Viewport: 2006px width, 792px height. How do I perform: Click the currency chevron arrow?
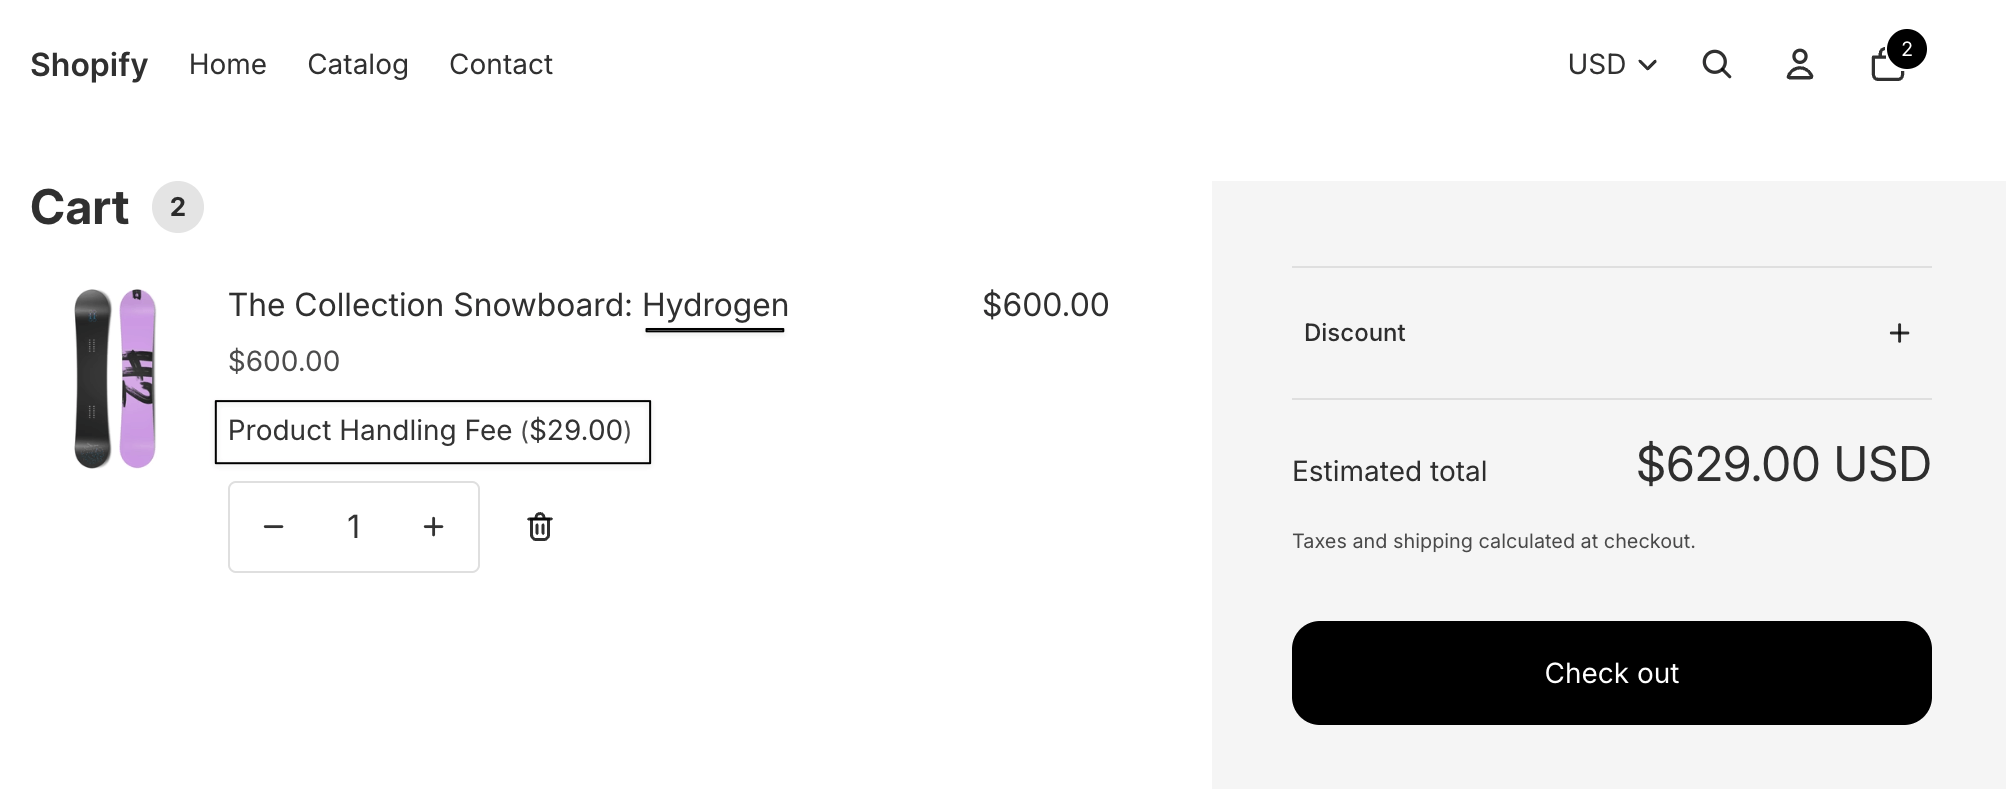[1648, 65]
